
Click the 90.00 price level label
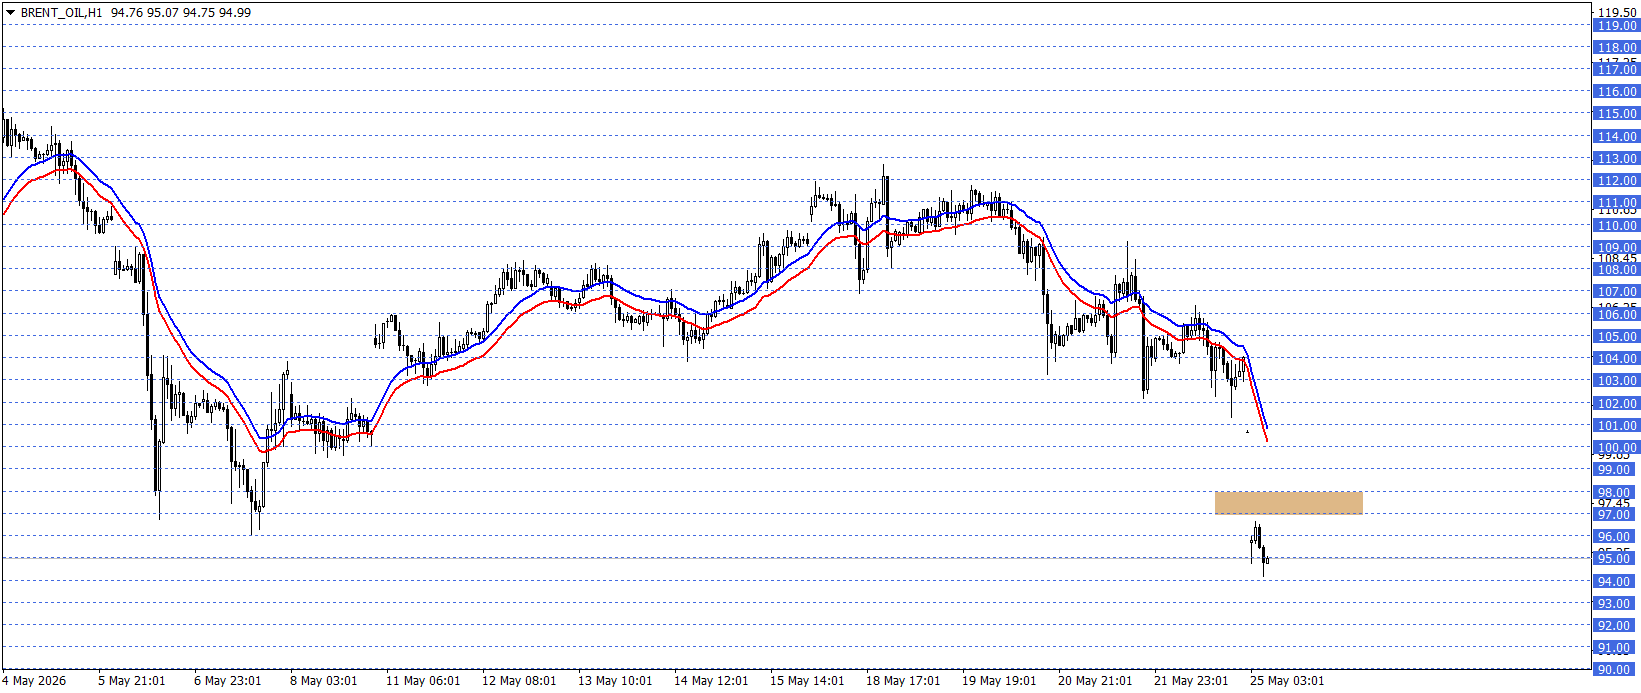tap(1616, 670)
